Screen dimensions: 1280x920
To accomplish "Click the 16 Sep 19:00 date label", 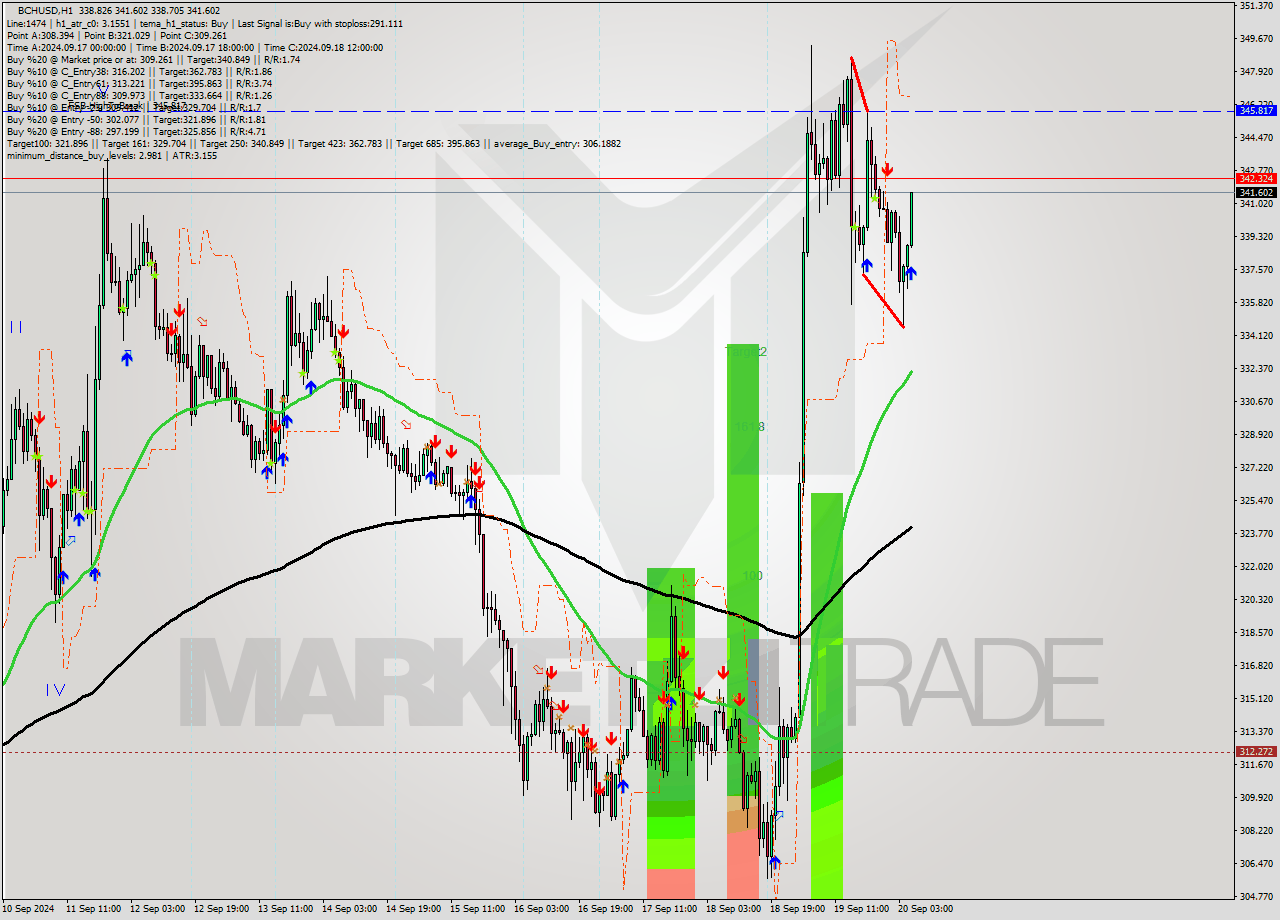I will [605, 909].
